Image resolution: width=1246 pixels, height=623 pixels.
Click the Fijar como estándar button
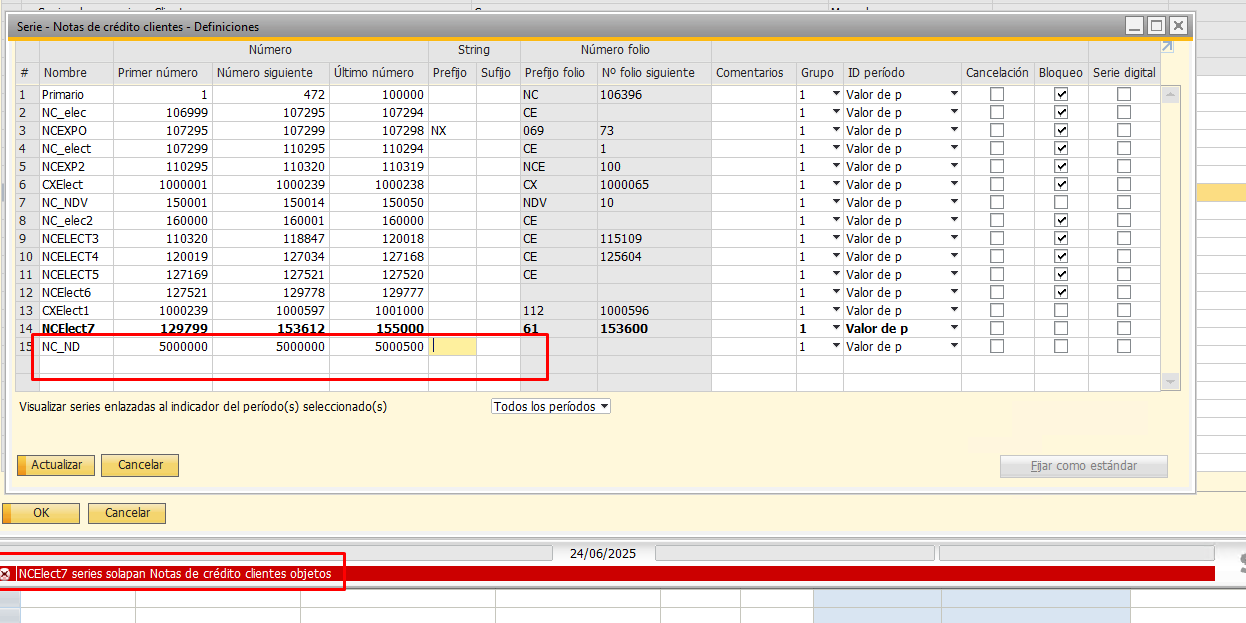coord(1083,466)
